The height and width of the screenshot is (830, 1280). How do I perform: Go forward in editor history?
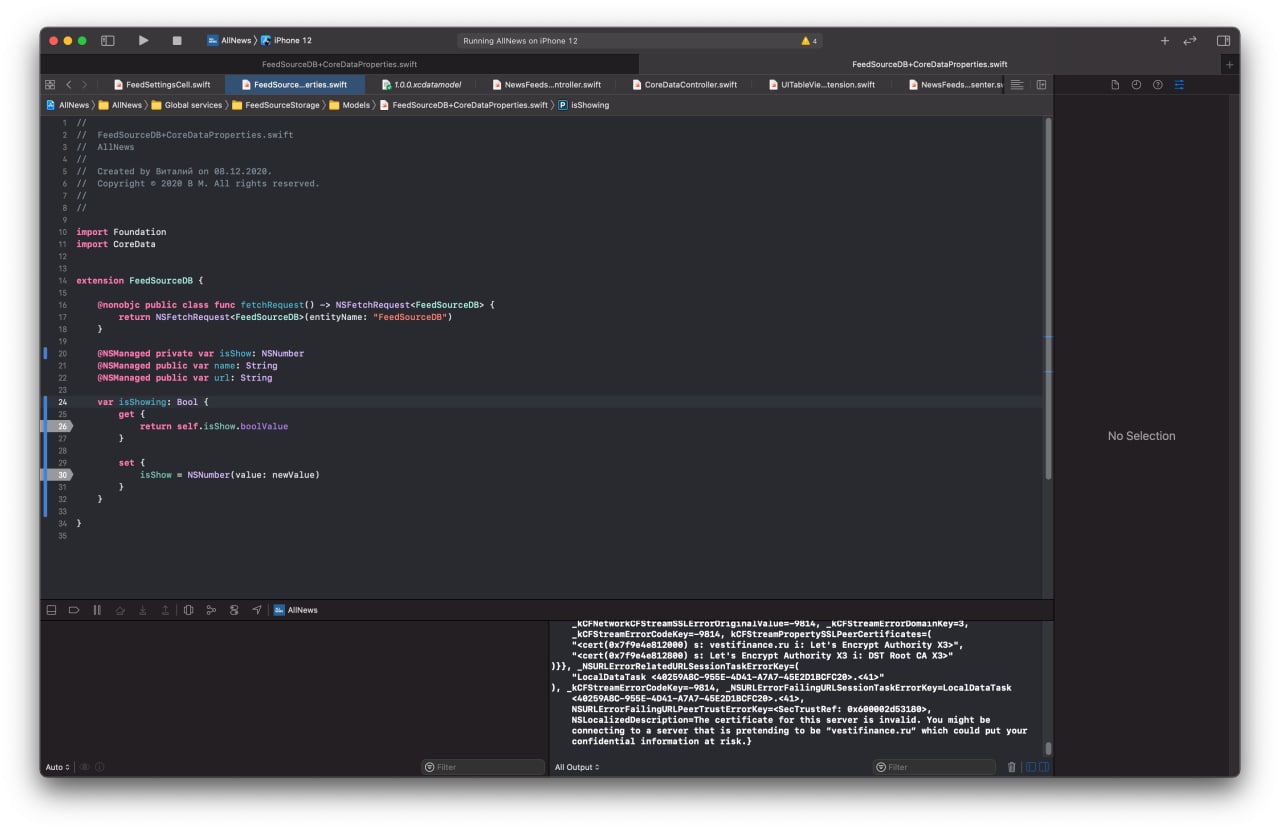(x=84, y=85)
